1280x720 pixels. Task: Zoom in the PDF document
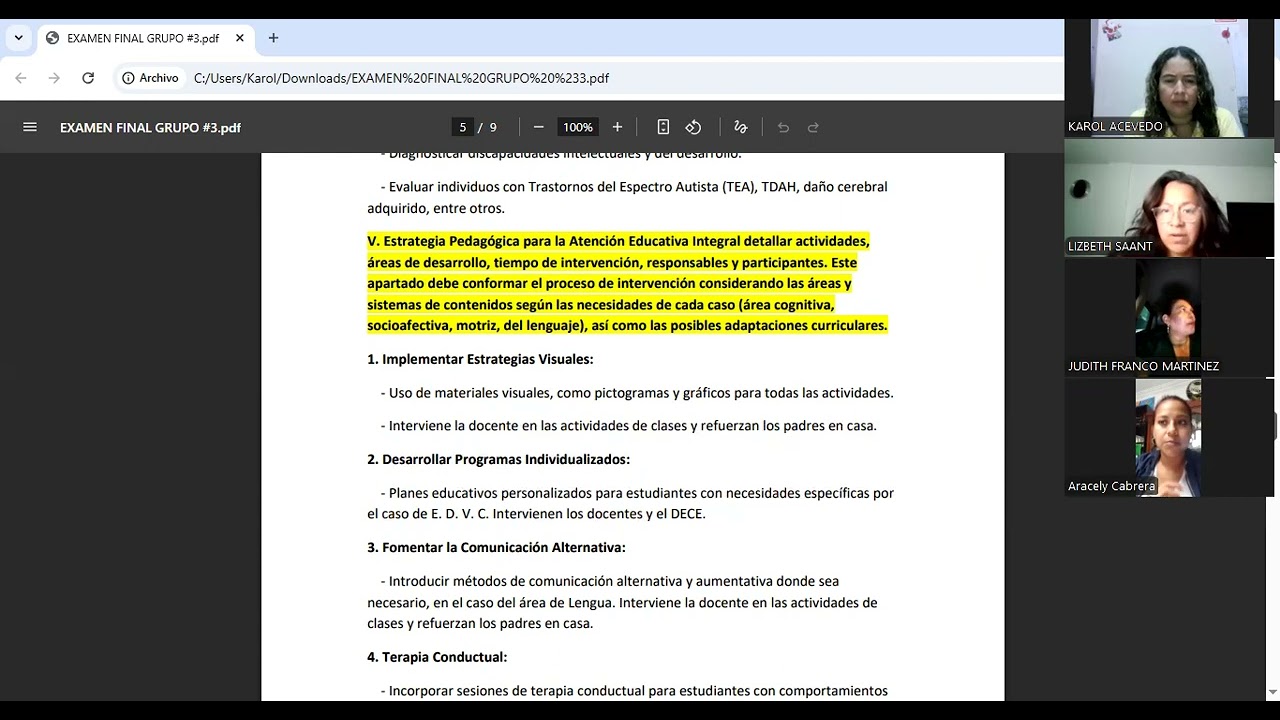(x=617, y=127)
